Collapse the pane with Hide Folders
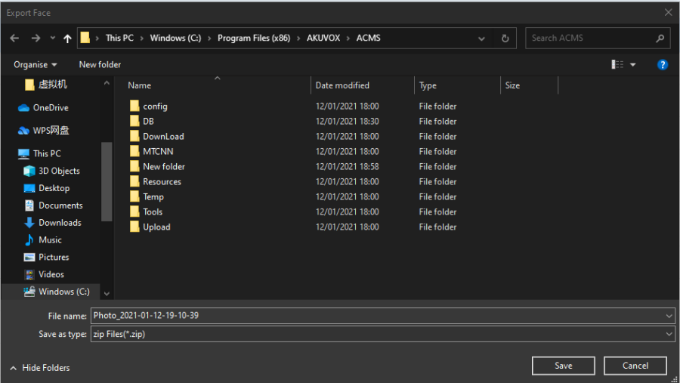680x383 pixels. 39,368
